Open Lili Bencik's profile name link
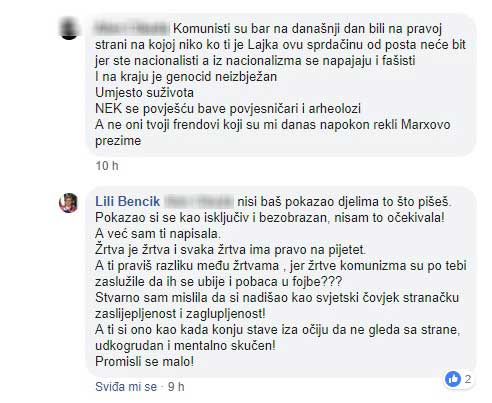The image size is (492, 403). [128, 201]
